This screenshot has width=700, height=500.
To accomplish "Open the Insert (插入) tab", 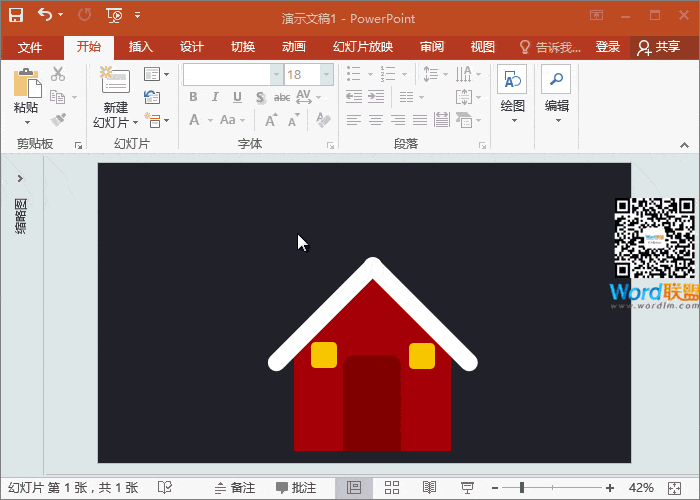I will pos(141,47).
